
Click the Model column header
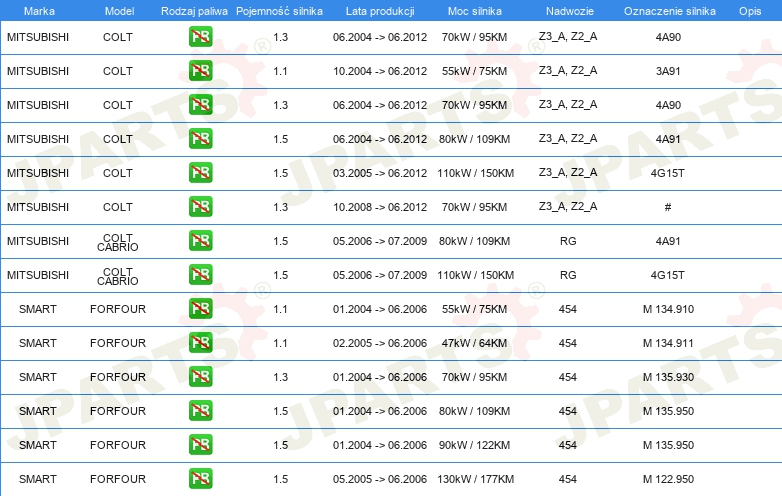[119, 11]
